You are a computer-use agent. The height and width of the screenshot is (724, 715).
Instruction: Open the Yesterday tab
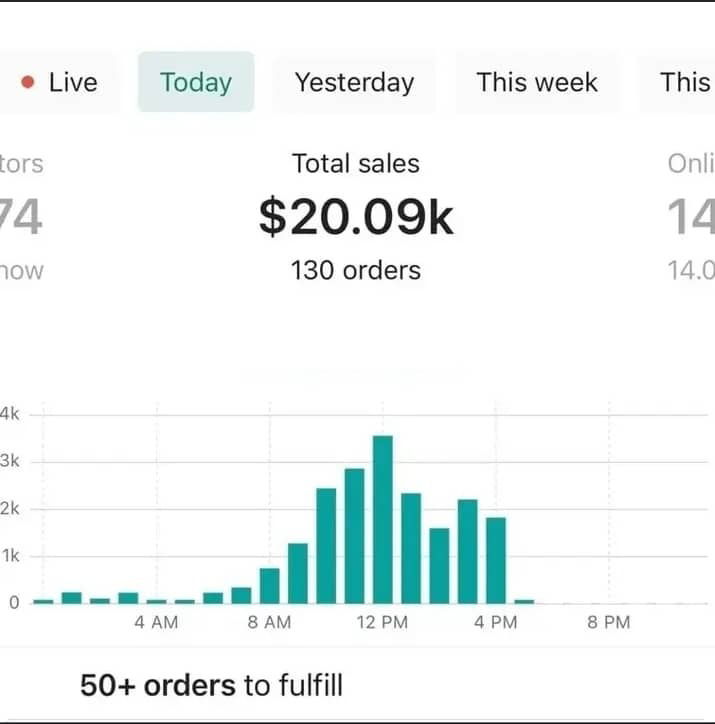[354, 82]
